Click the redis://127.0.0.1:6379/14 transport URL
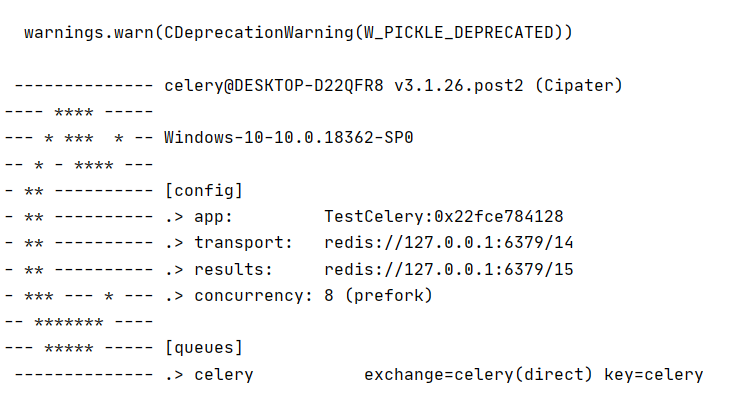Image resolution: width=744 pixels, height=419 pixels. coord(448,243)
